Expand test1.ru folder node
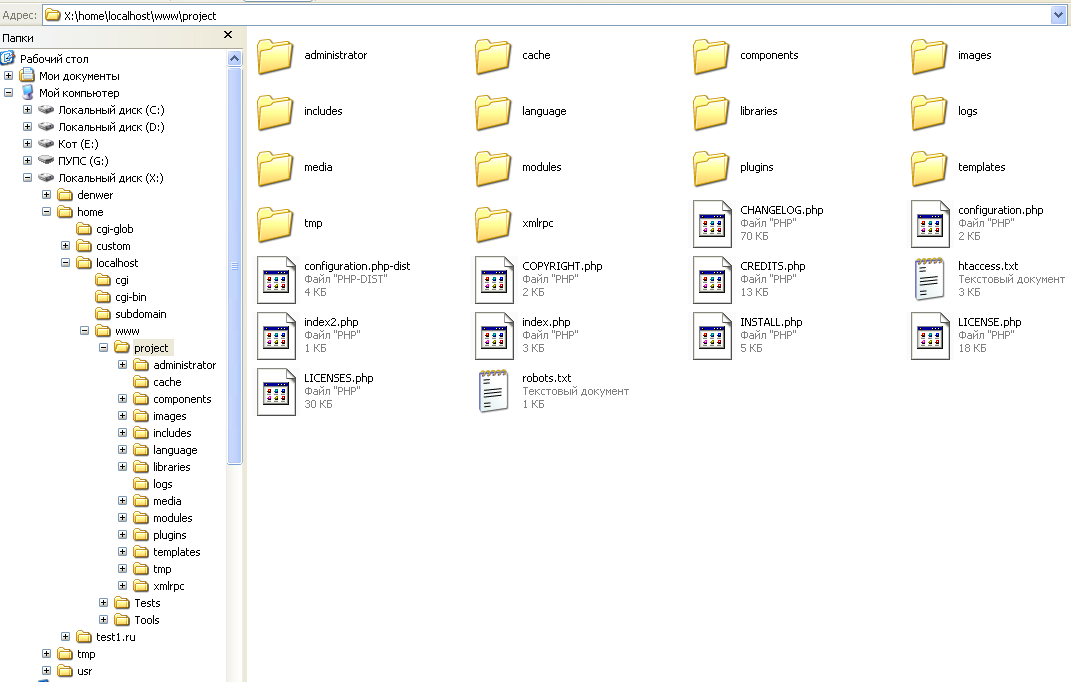This screenshot has height=682, width=1071. pyautogui.click(x=66, y=637)
